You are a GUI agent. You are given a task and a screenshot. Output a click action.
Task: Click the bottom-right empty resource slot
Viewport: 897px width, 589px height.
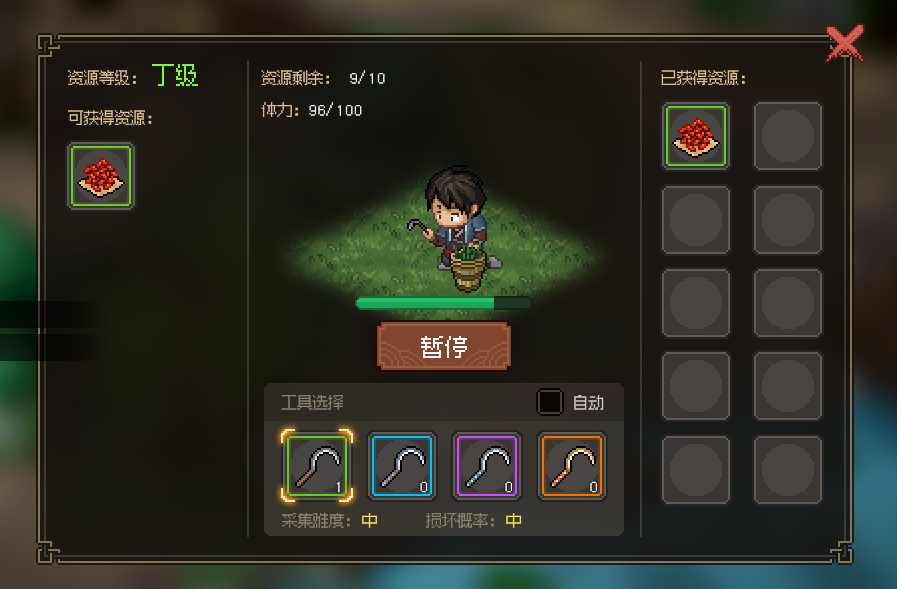[788, 470]
